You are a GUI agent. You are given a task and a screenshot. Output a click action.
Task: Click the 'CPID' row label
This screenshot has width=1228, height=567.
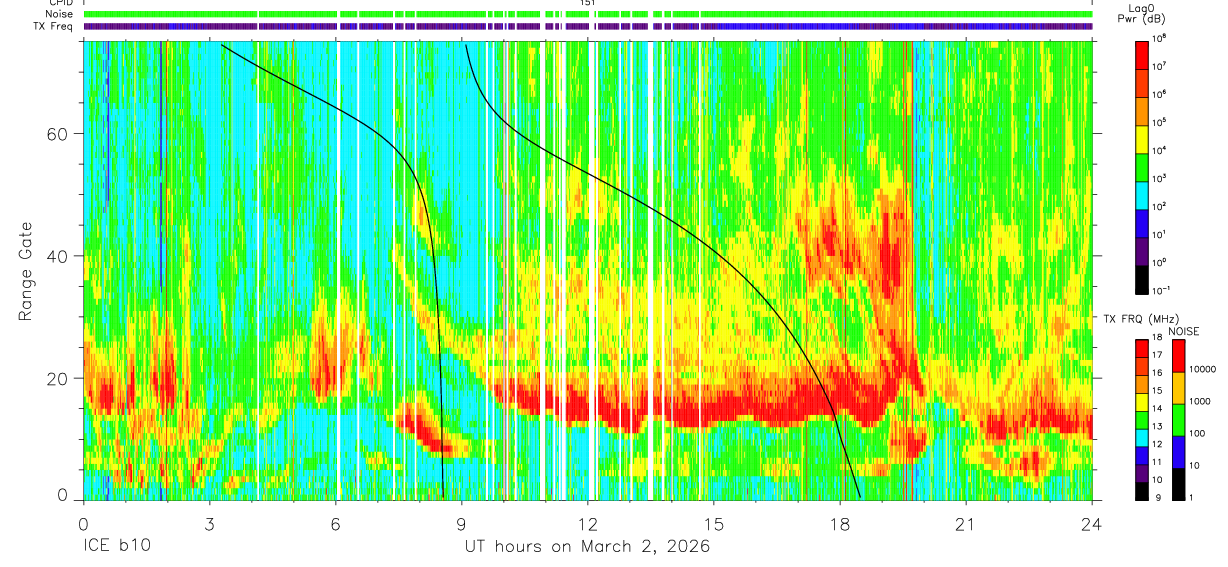[x=60, y=3]
